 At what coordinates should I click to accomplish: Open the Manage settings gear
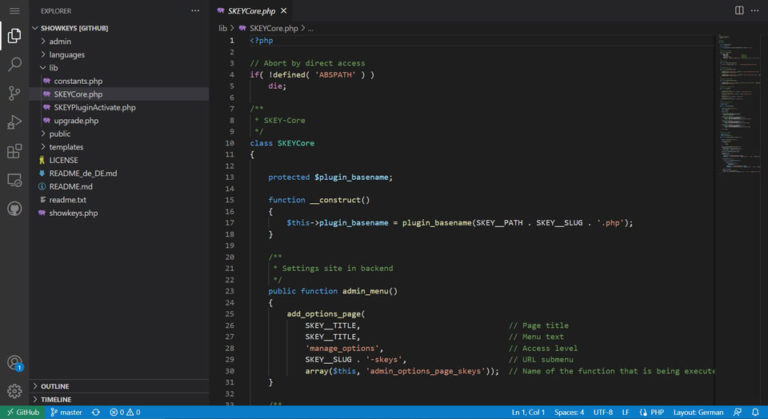(x=14, y=391)
